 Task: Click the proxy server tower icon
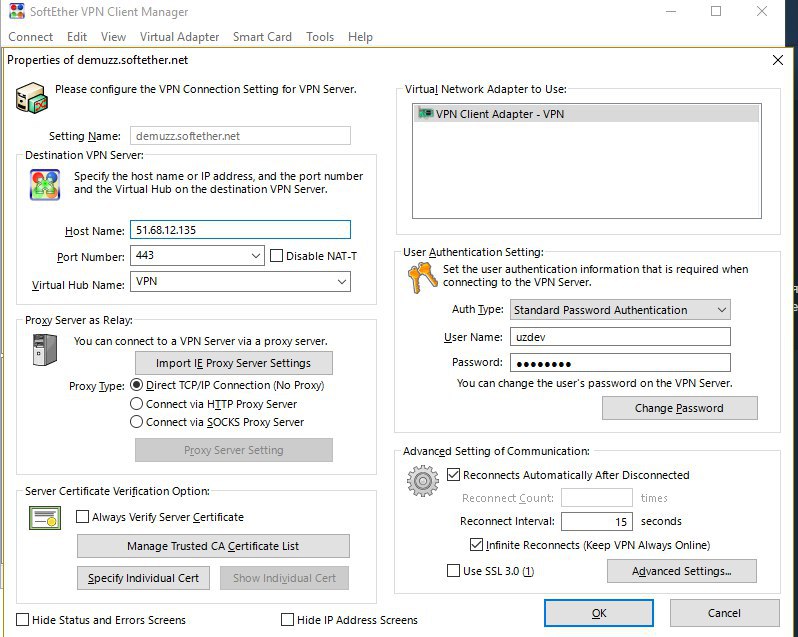tap(44, 350)
